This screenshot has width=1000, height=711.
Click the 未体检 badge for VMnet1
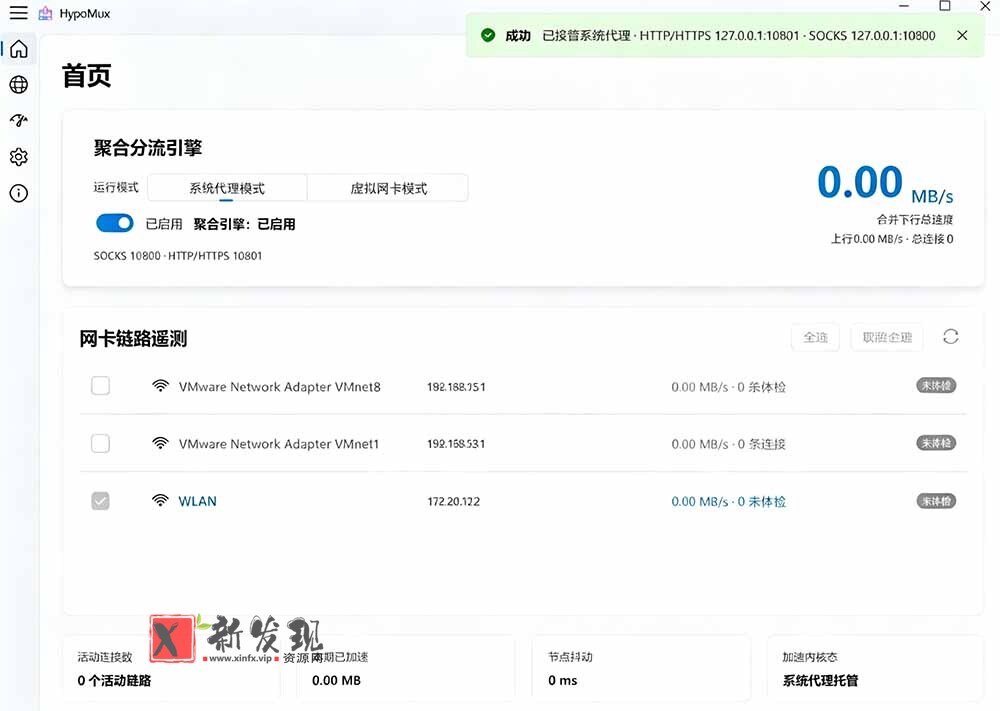tap(936, 443)
